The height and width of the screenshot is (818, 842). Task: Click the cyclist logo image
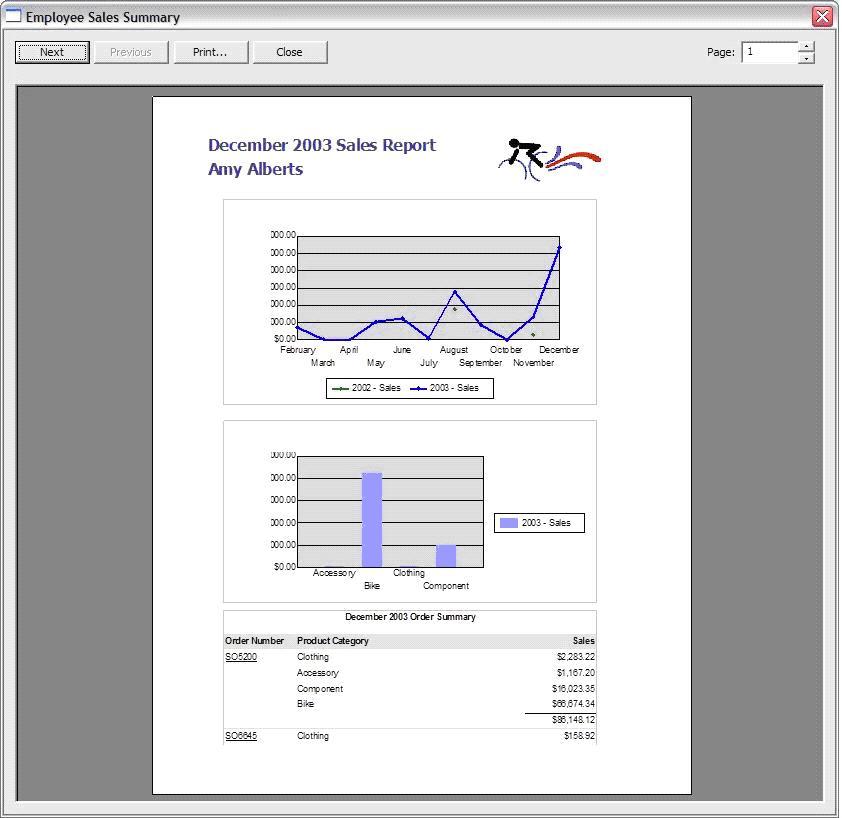[x=548, y=159]
